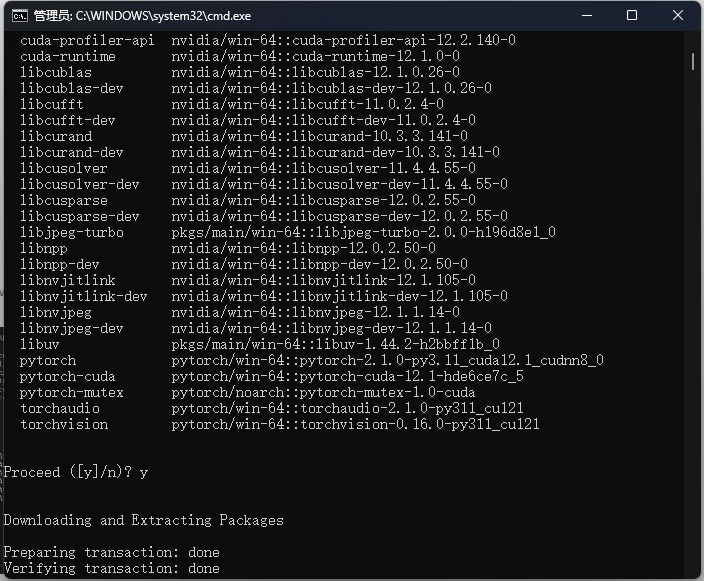Close the administrator command prompt window
The image size is (704, 581).
[x=678, y=16]
